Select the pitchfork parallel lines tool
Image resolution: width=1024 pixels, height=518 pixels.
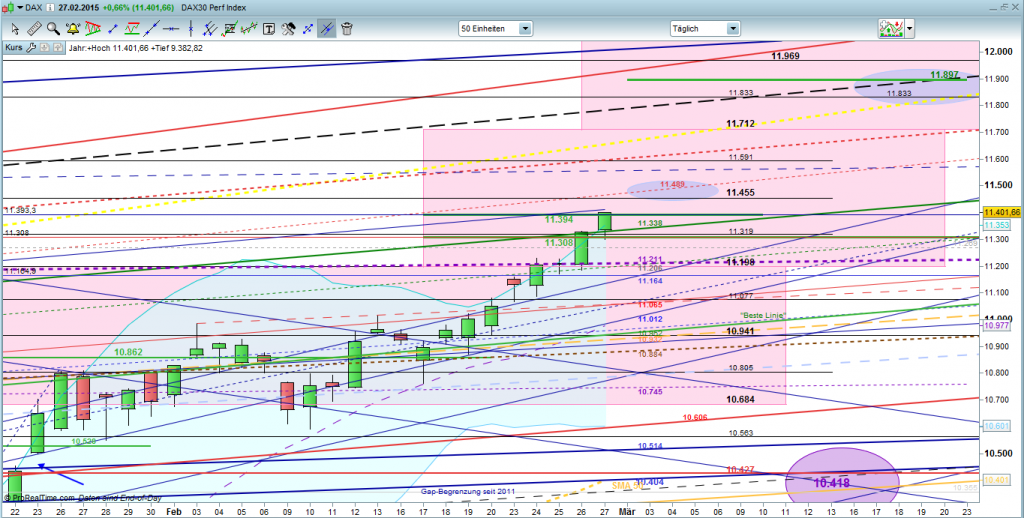point(210,29)
